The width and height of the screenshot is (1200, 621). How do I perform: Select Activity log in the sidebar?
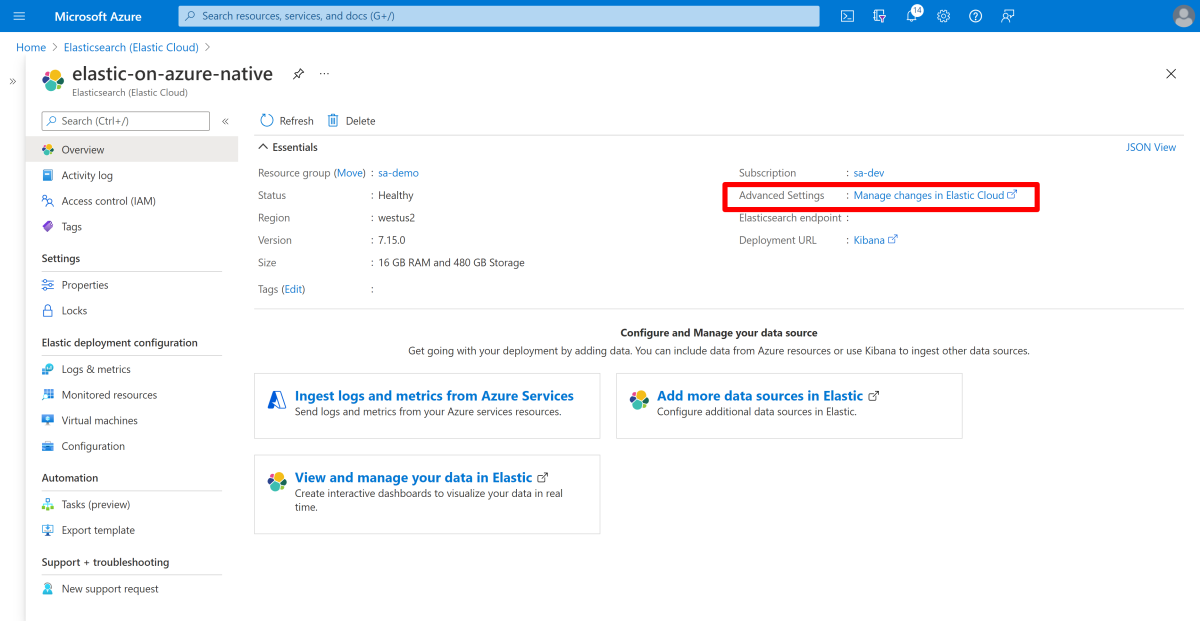87,175
